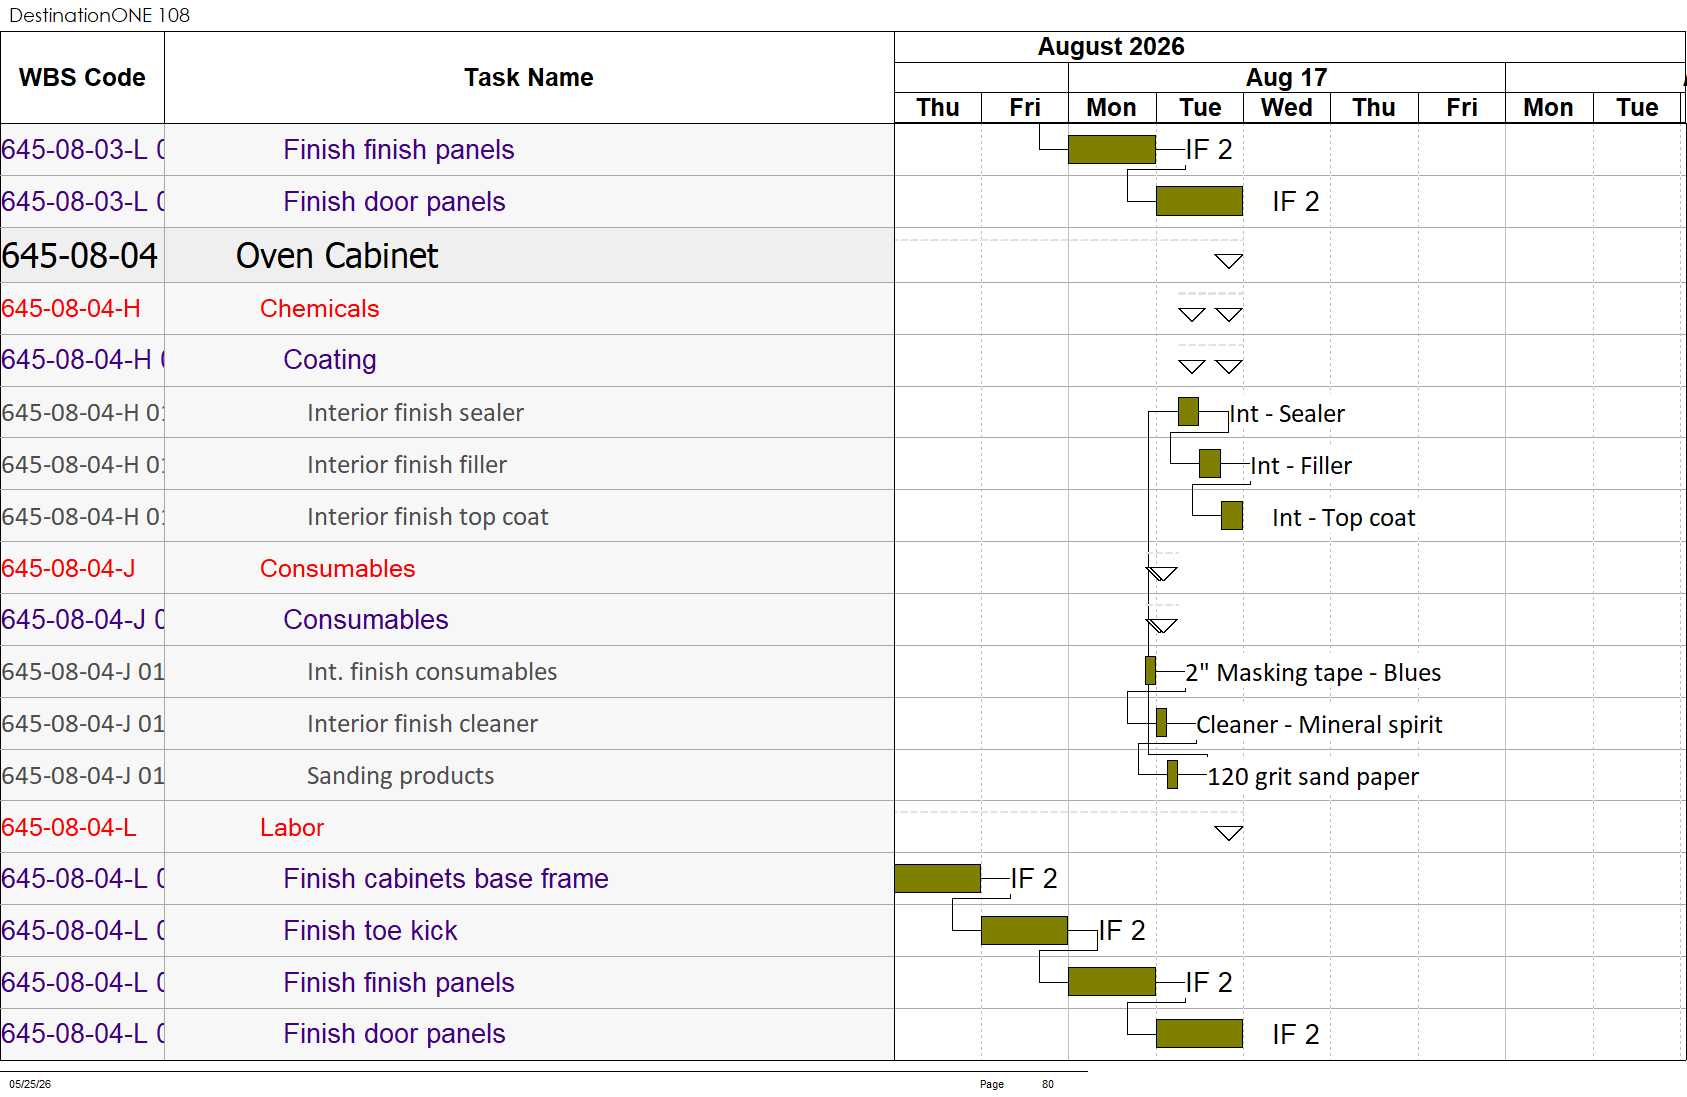Click the page number 80 in the footer
Viewport: 1687px width, 1097px height.
[x=1048, y=1084]
